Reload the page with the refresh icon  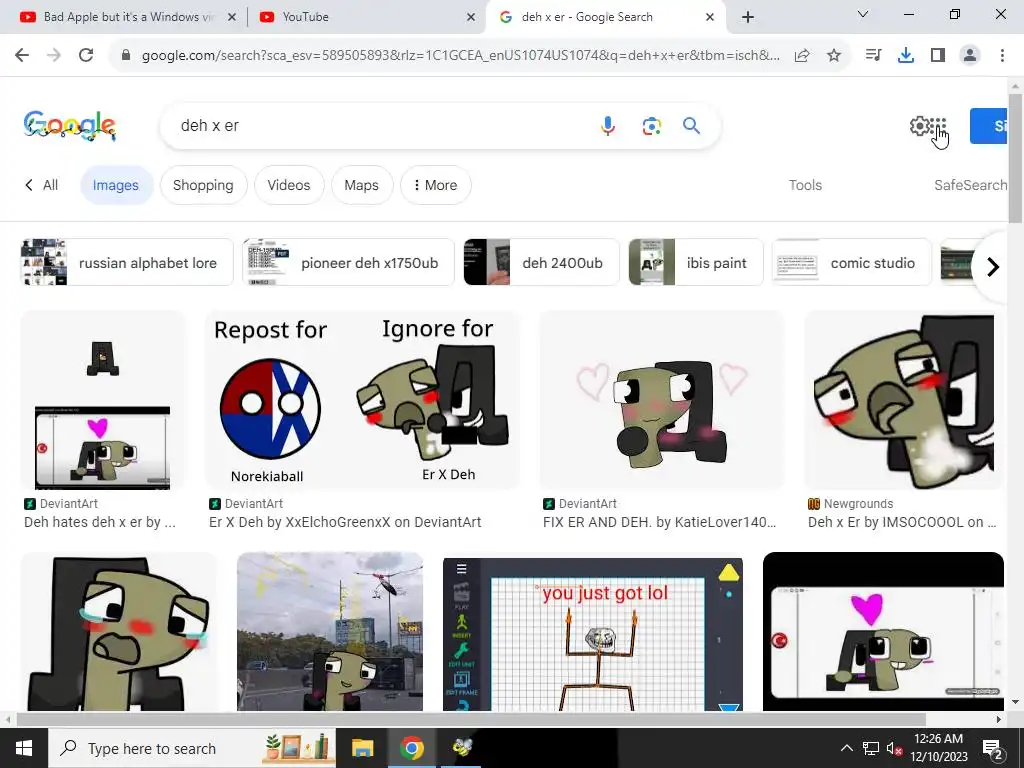tap(86, 56)
